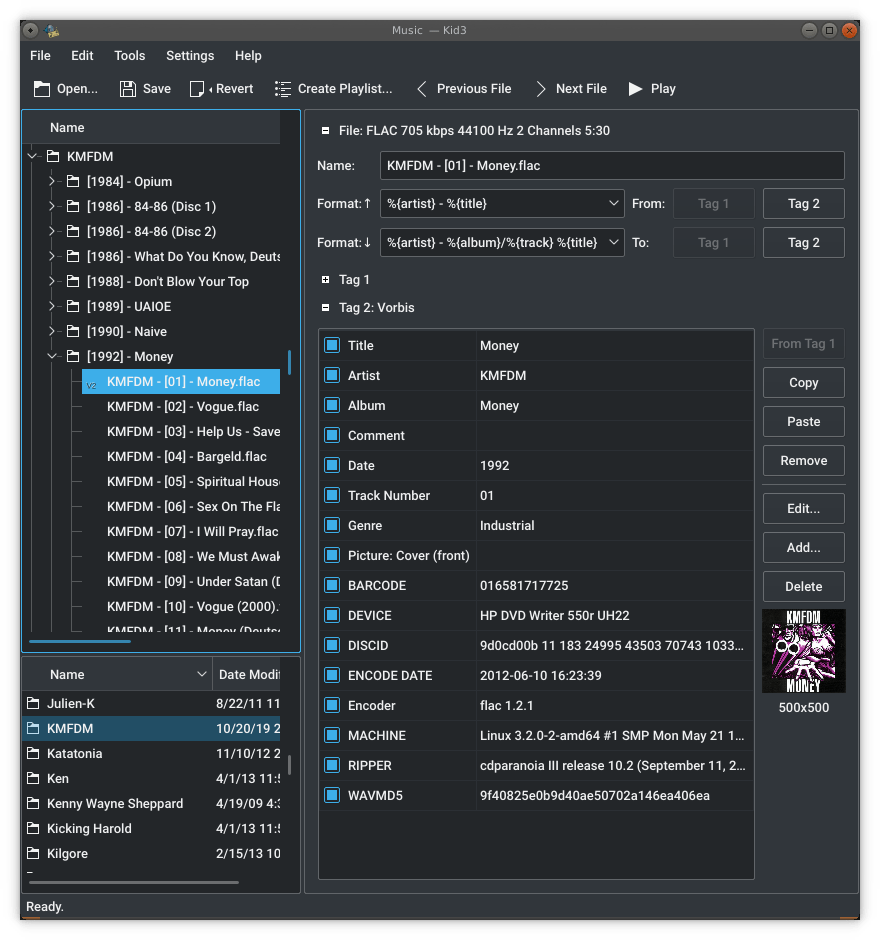Toggle the WAVMD5 field checkbox
The image size is (880, 940).
332,796
